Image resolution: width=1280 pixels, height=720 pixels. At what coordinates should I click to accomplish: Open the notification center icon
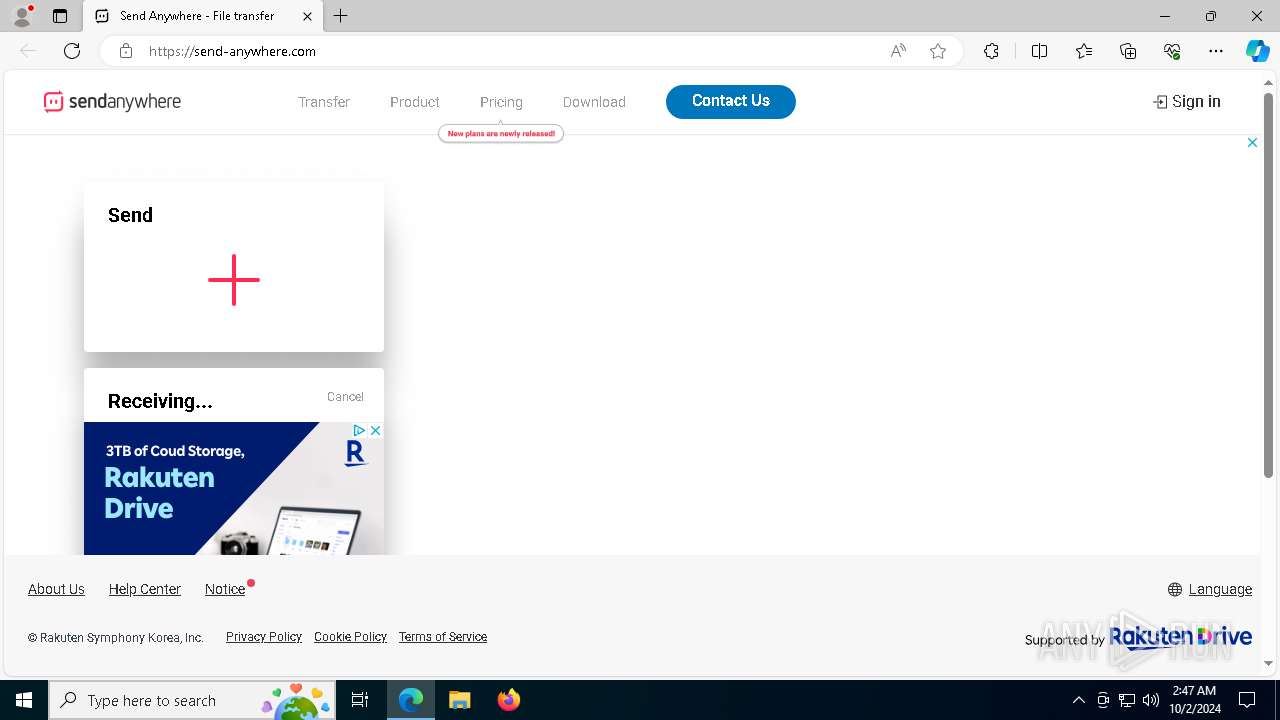[x=1247, y=700]
